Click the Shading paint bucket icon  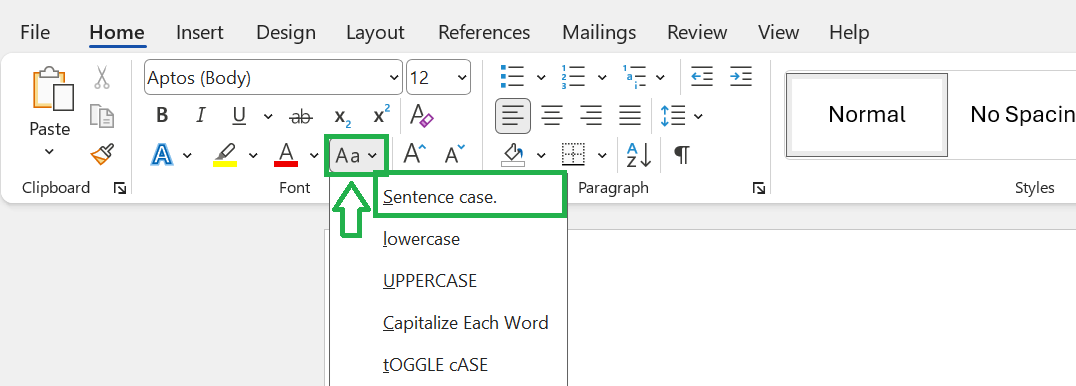[x=513, y=155]
